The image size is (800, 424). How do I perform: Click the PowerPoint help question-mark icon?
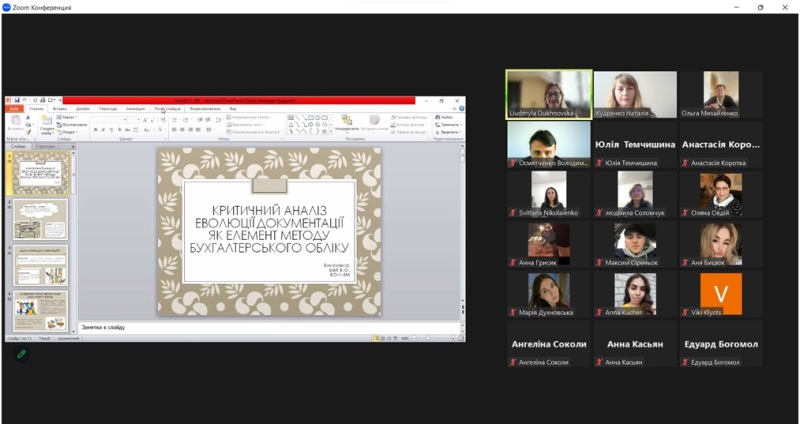[x=461, y=109]
